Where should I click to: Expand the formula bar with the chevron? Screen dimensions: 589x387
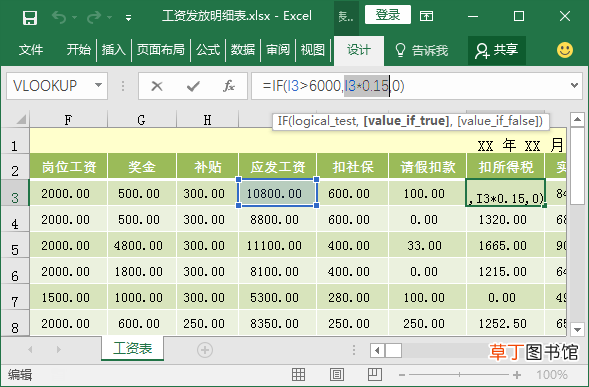pyautogui.click(x=574, y=86)
